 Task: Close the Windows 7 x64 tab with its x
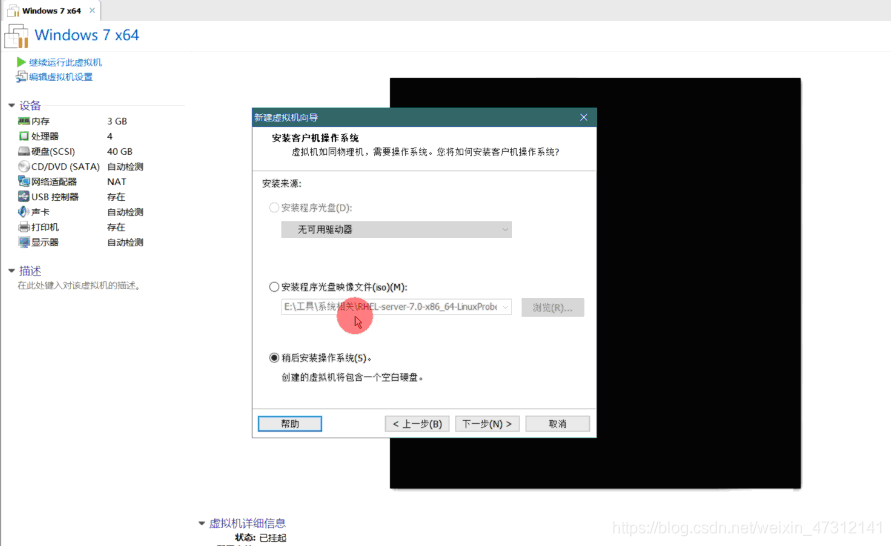92,10
